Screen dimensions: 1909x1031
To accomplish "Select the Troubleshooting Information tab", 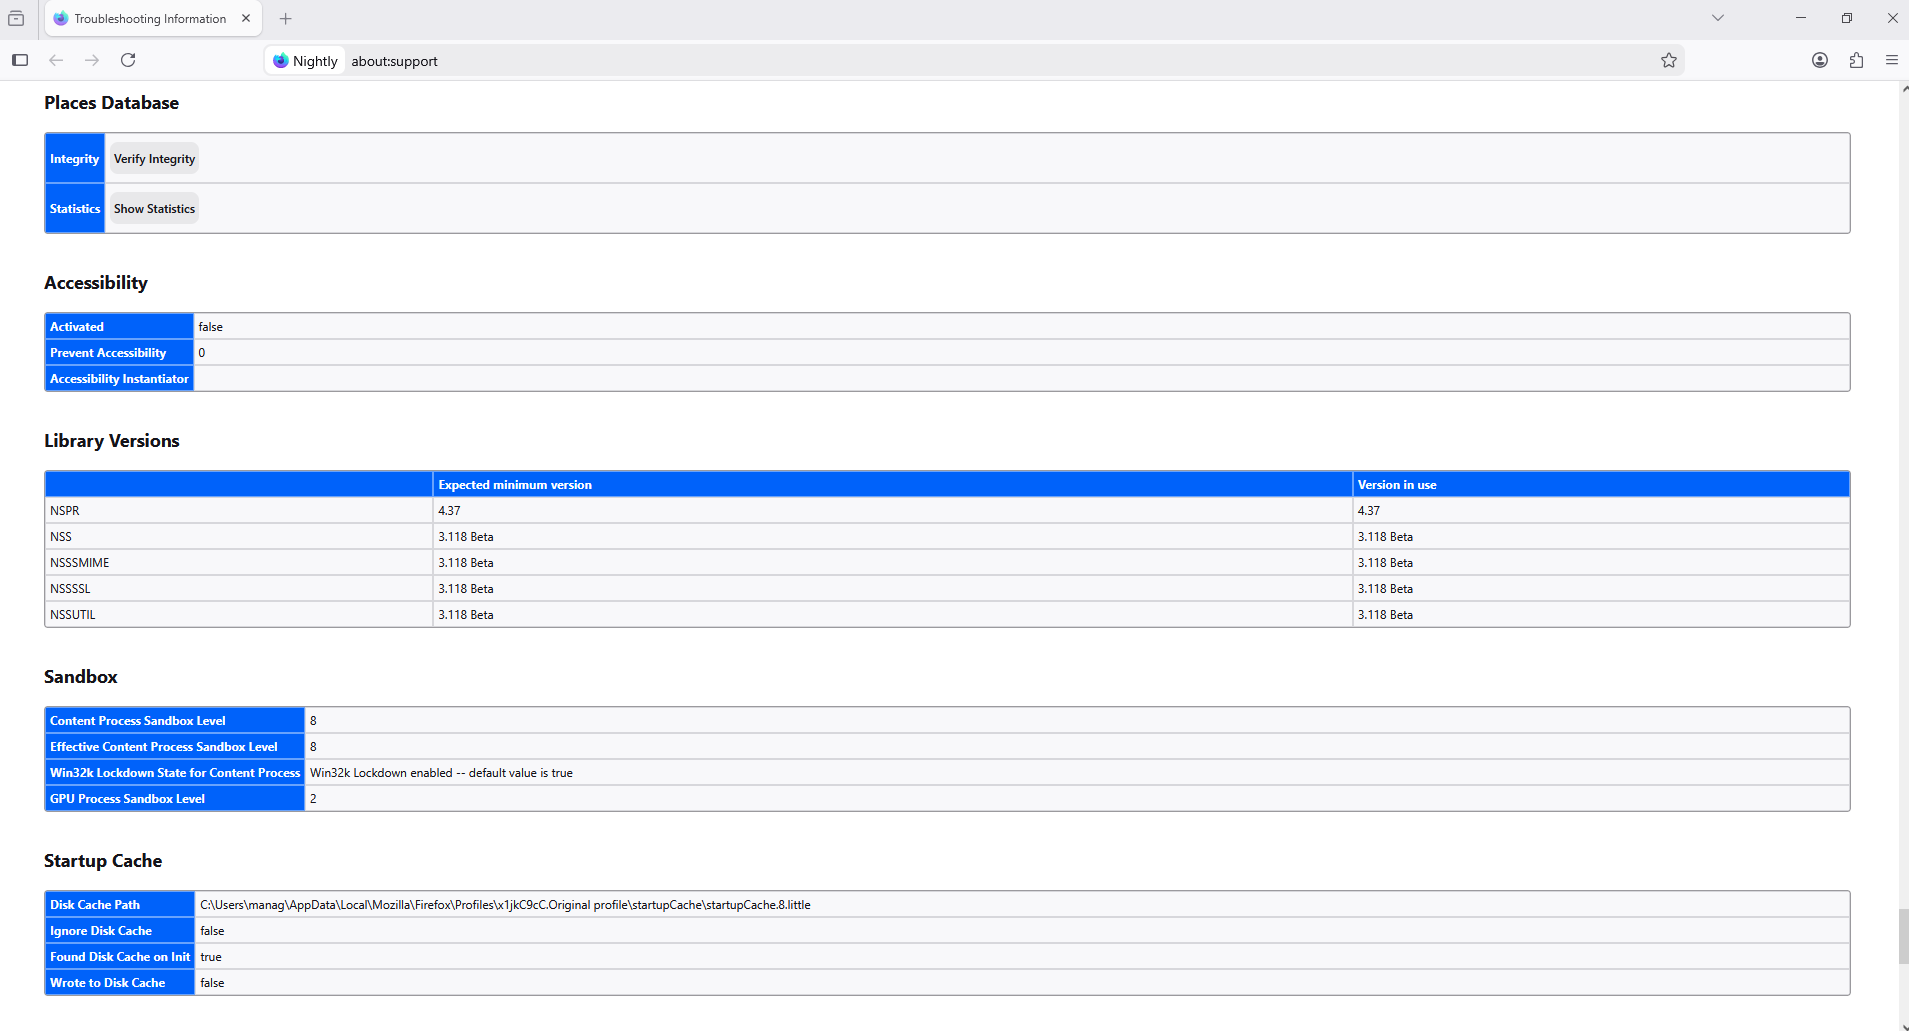I will point(150,18).
